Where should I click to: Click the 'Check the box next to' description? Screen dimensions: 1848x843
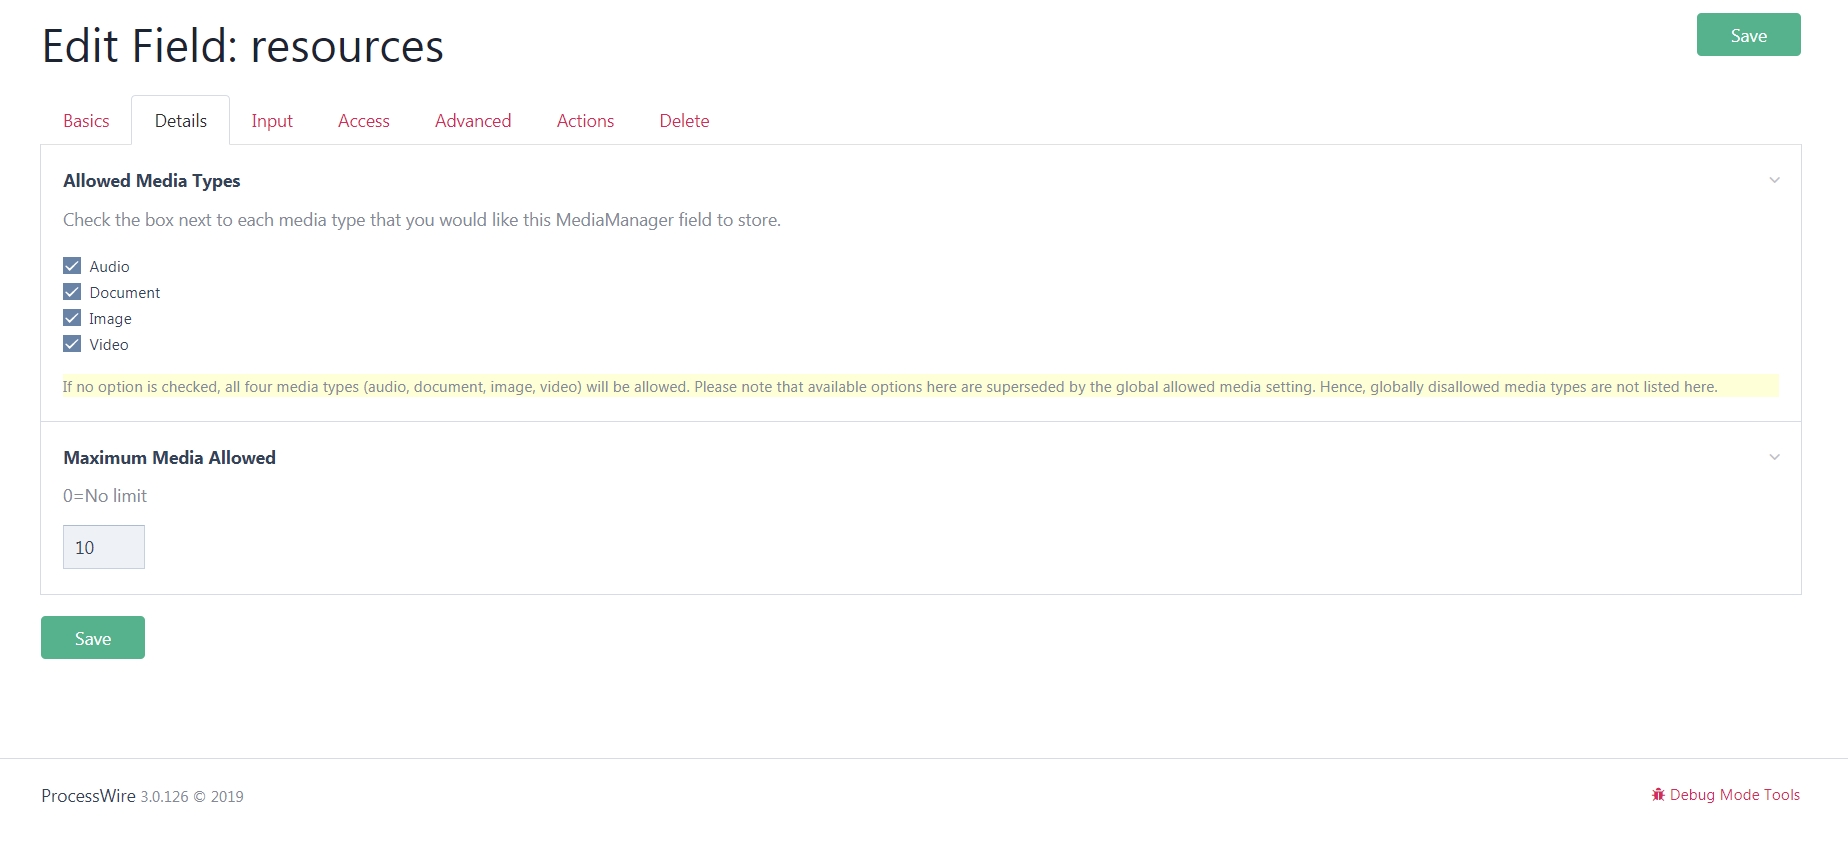point(422,220)
